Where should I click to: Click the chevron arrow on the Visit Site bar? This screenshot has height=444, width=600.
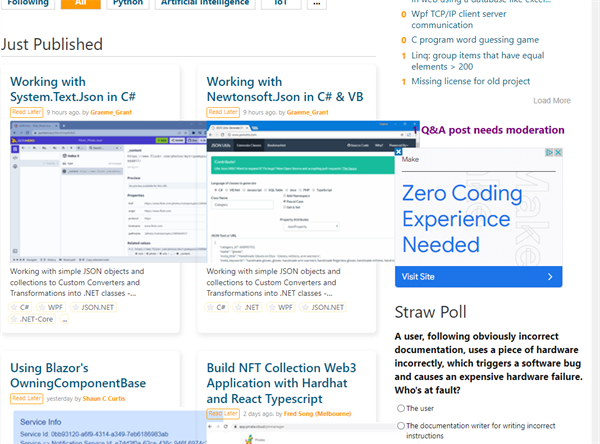pyautogui.click(x=550, y=277)
